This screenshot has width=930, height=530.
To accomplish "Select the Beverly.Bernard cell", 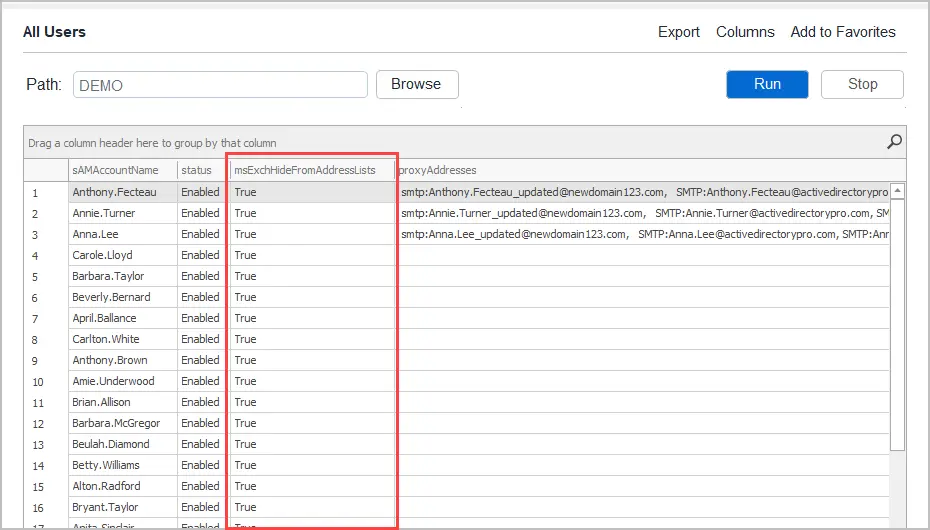I will tap(122, 297).
